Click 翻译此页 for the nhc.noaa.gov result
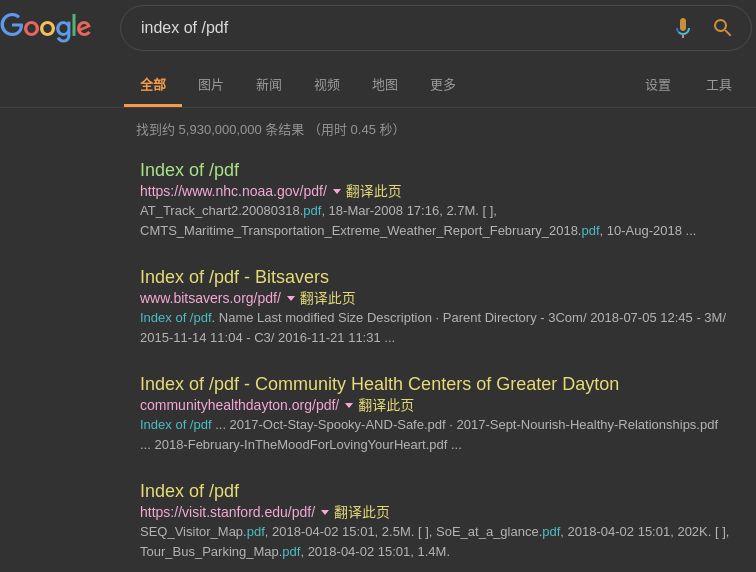The image size is (756, 572). pyautogui.click(x=373, y=191)
